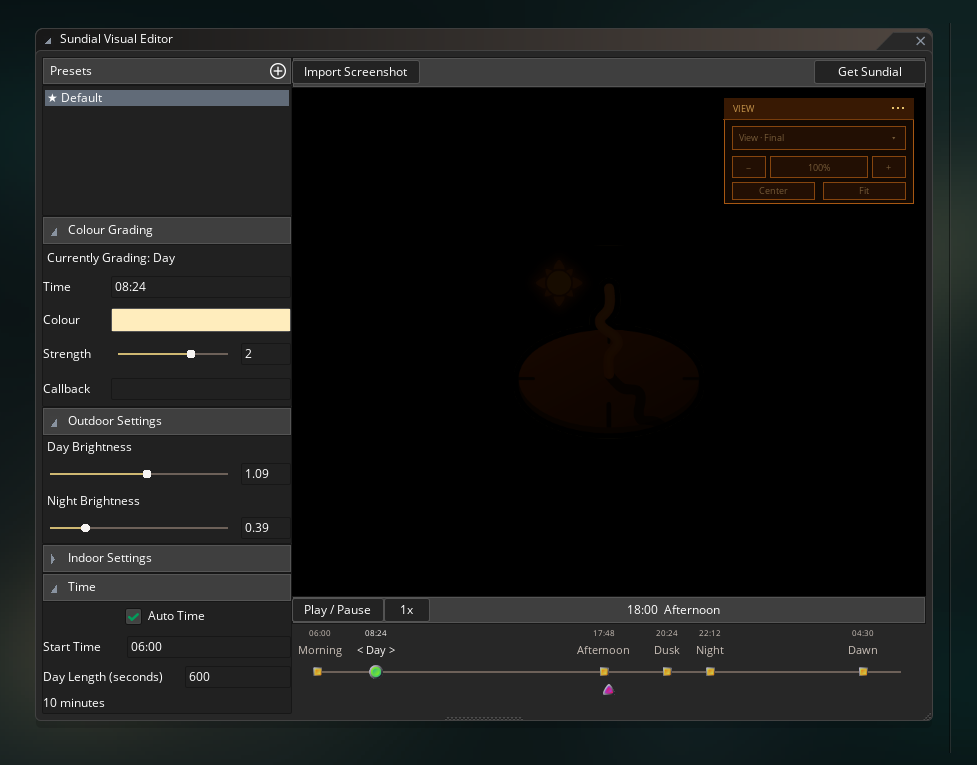Viewport: 977px width, 765px height.
Task: Click Import Screenshot button
Action: (356, 72)
